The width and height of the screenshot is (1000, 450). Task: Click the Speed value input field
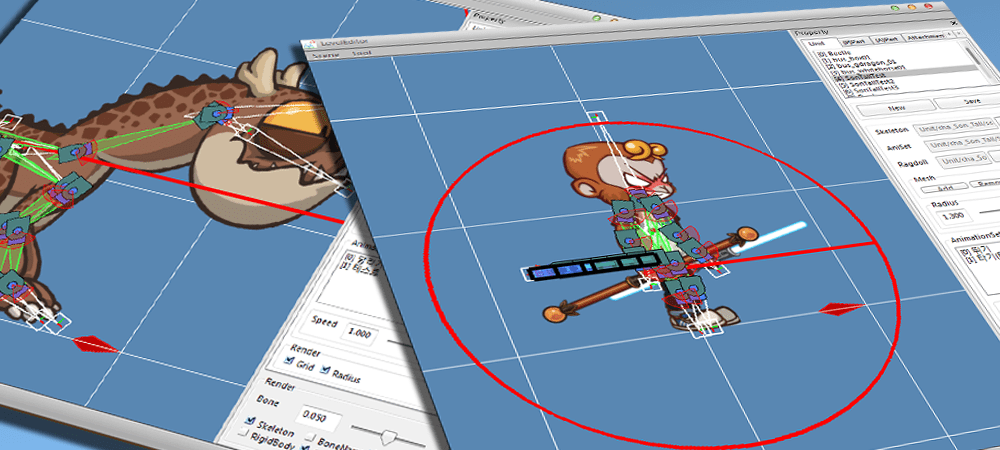point(362,331)
